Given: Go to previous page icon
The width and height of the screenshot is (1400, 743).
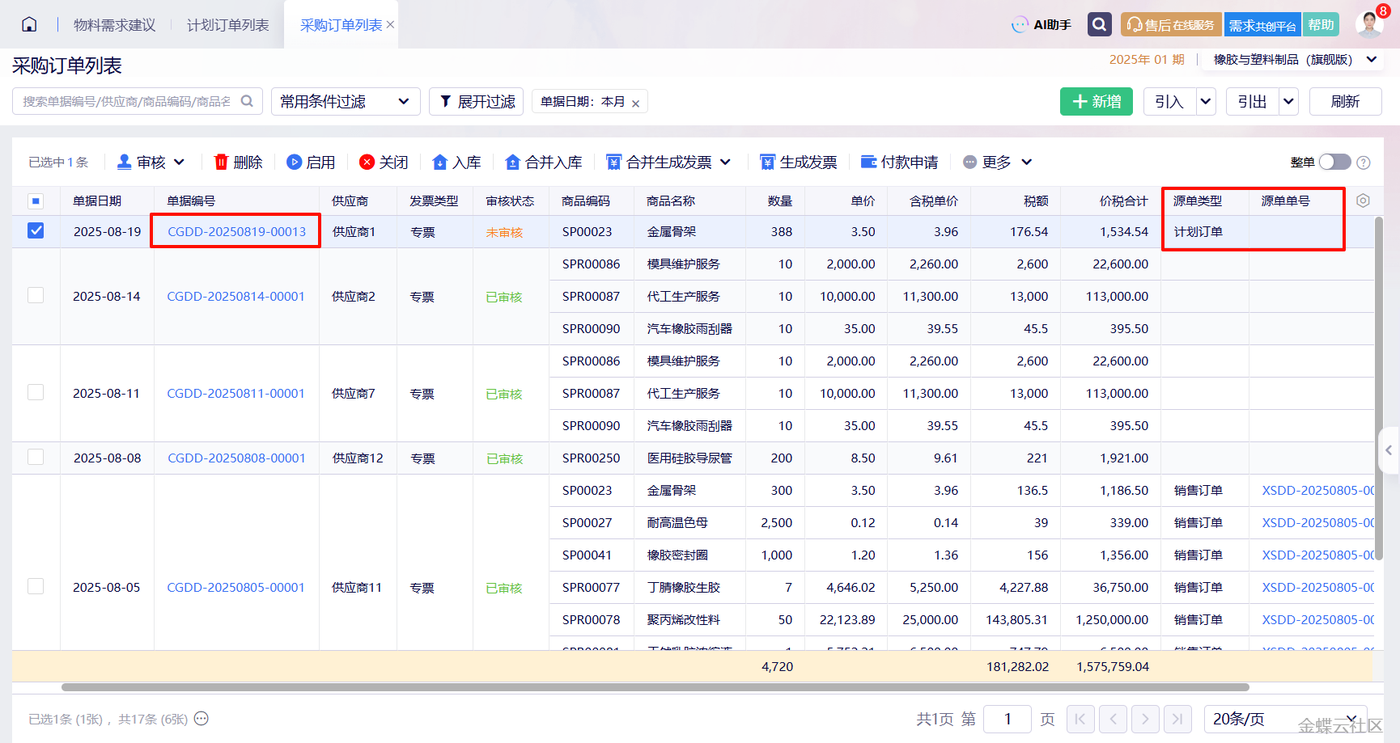Looking at the screenshot, I should point(1112,718).
